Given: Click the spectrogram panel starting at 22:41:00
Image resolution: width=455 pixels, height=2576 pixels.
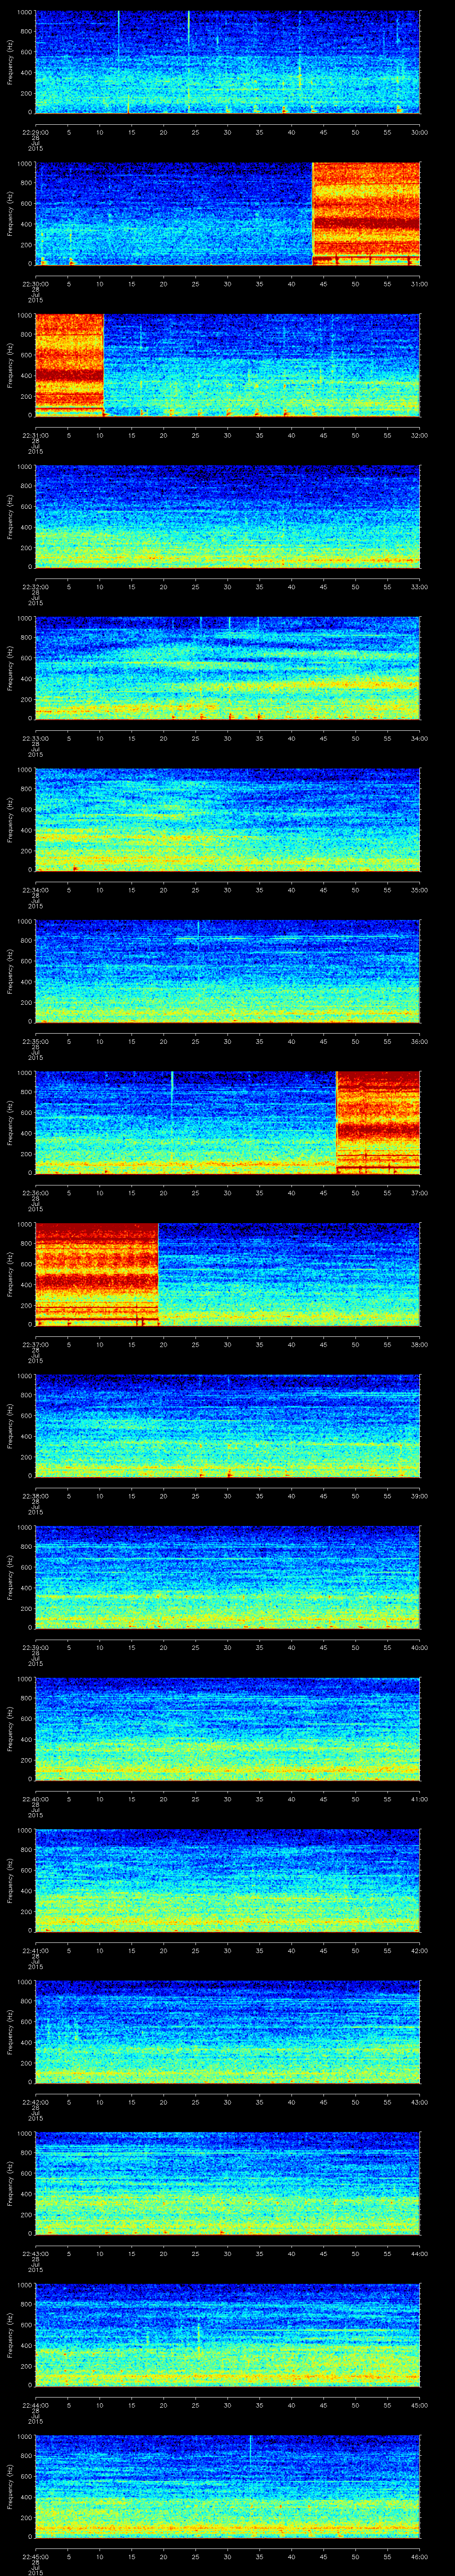Looking at the screenshot, I should coord(227,1881).
